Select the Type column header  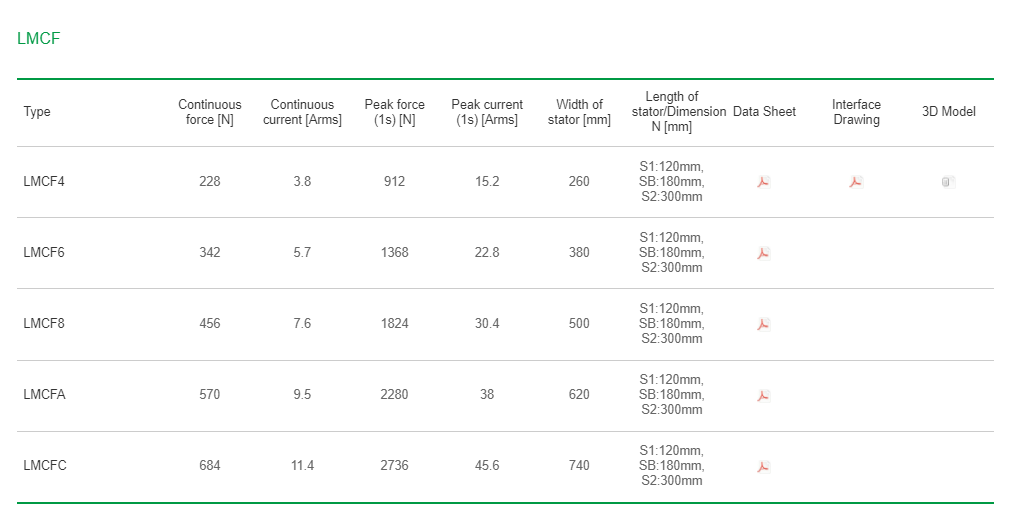point(37,112)
